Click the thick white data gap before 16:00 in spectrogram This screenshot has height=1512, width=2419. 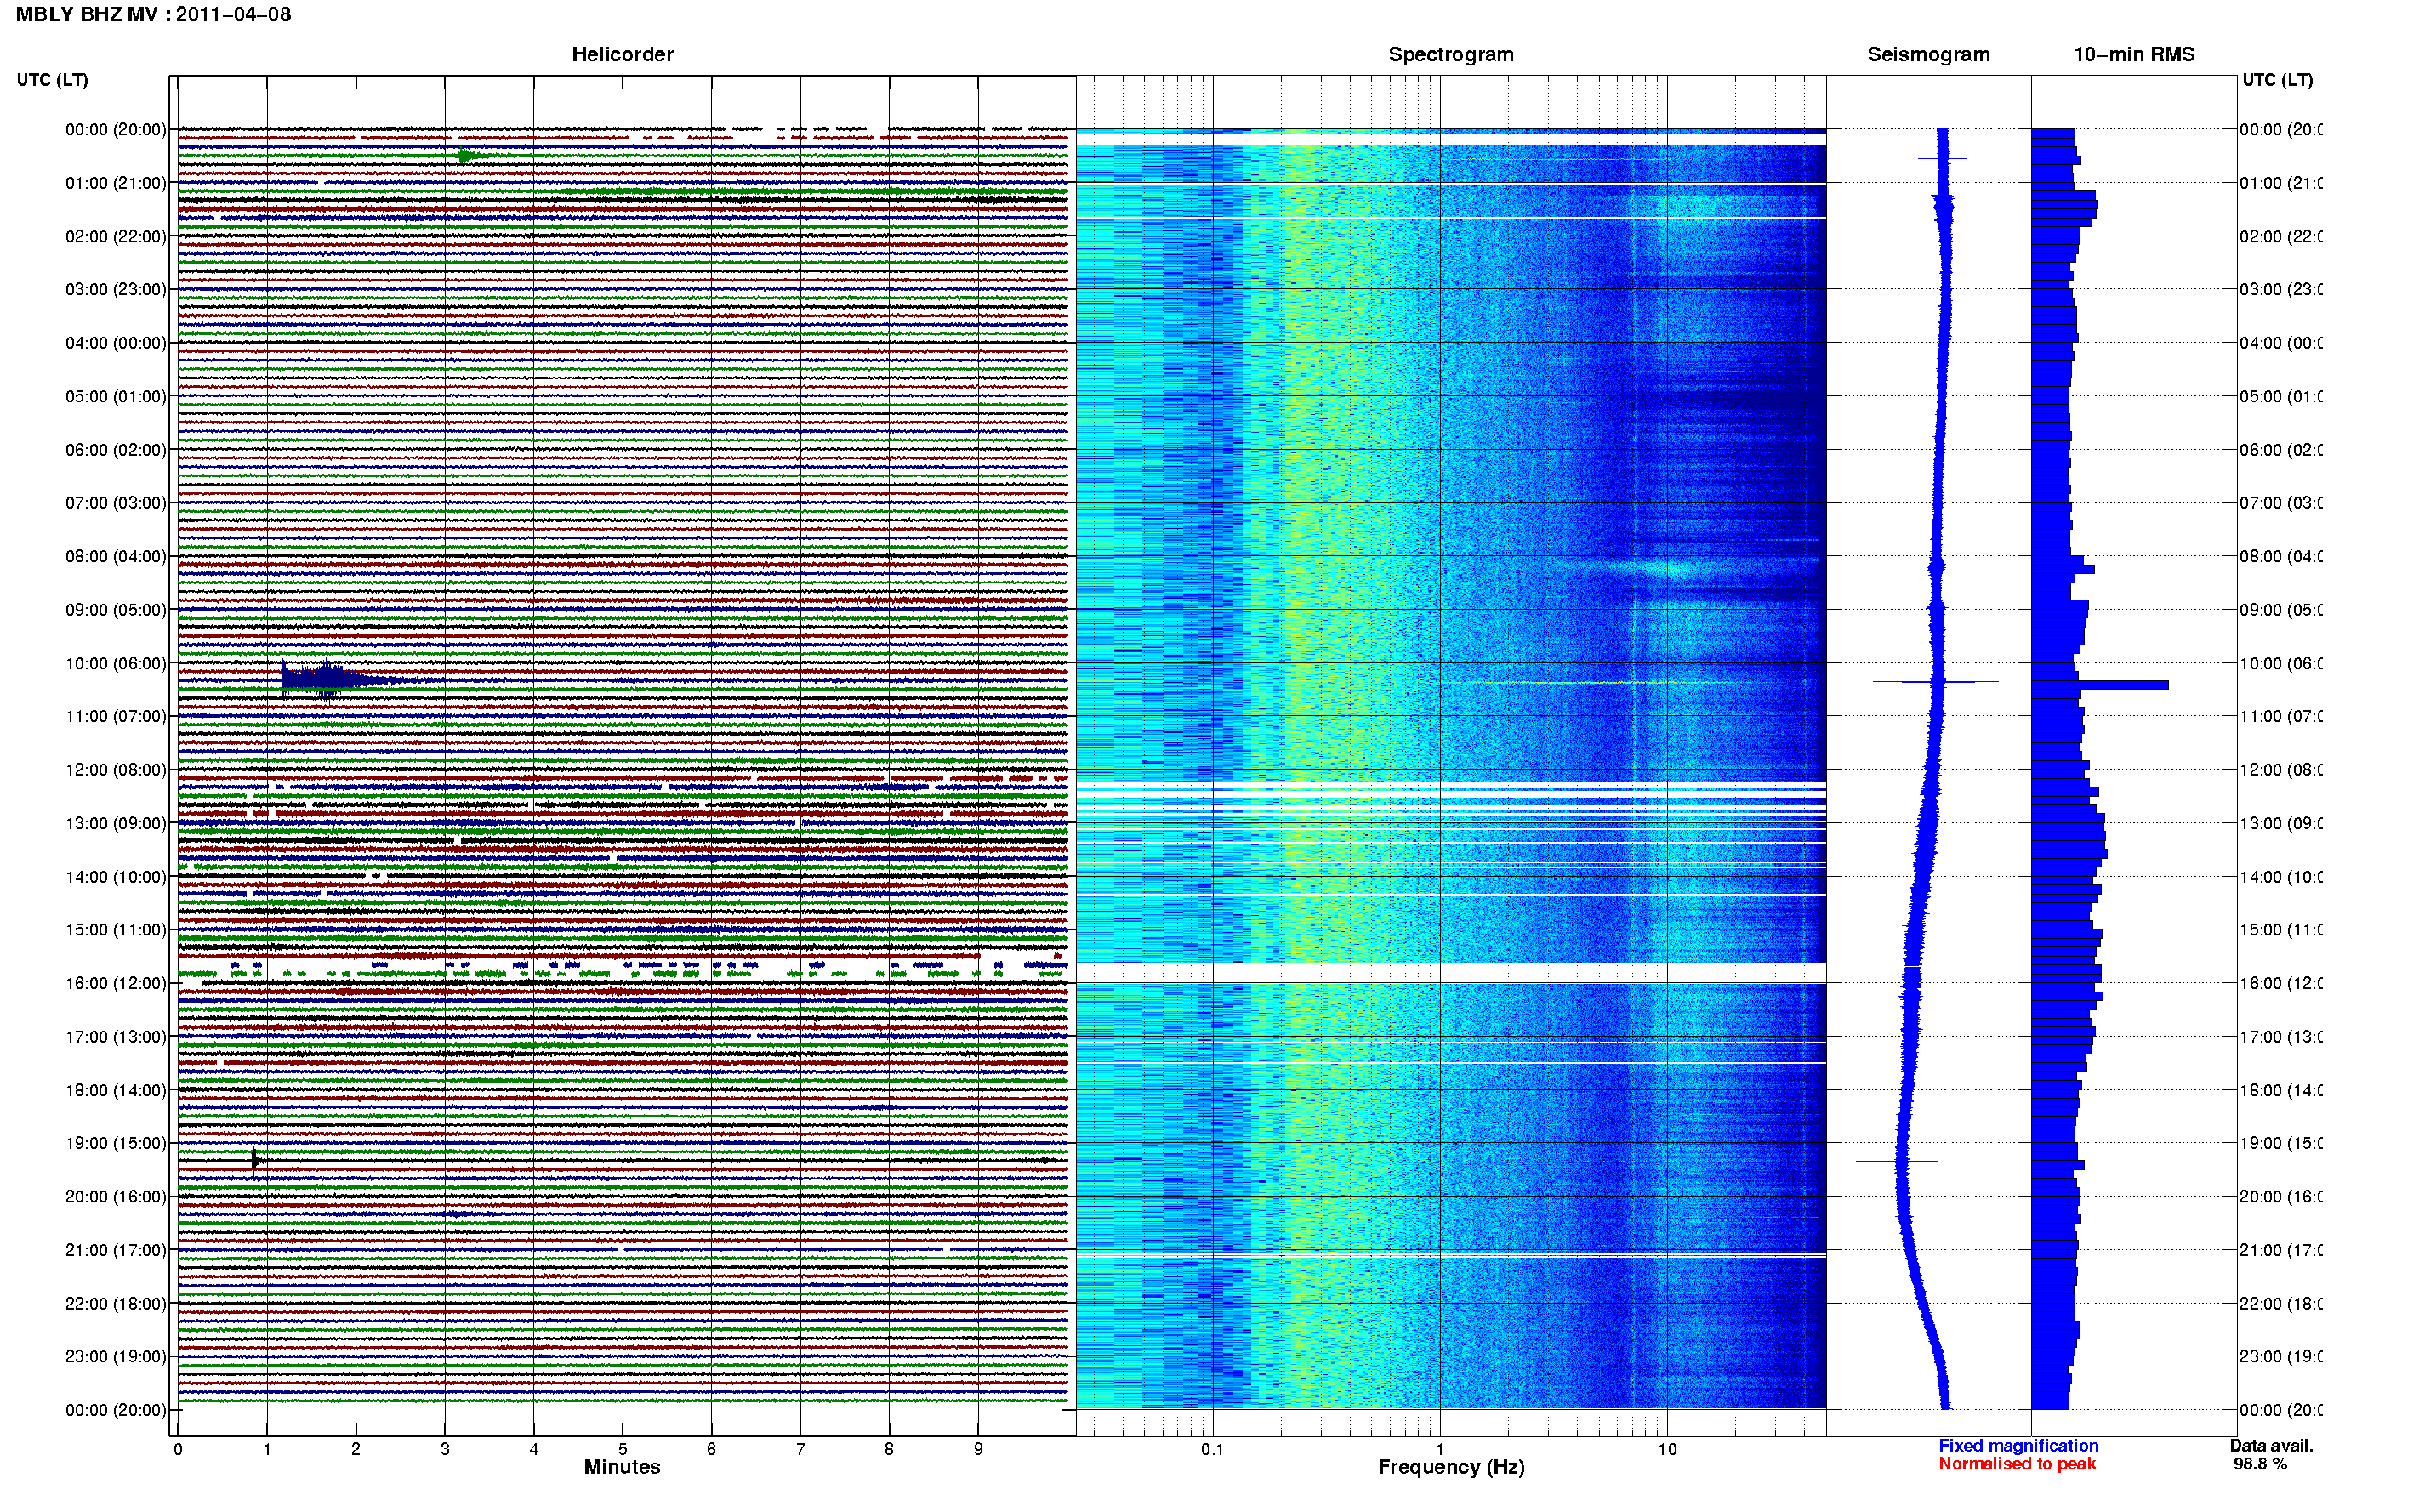(x=1451, y=973)
